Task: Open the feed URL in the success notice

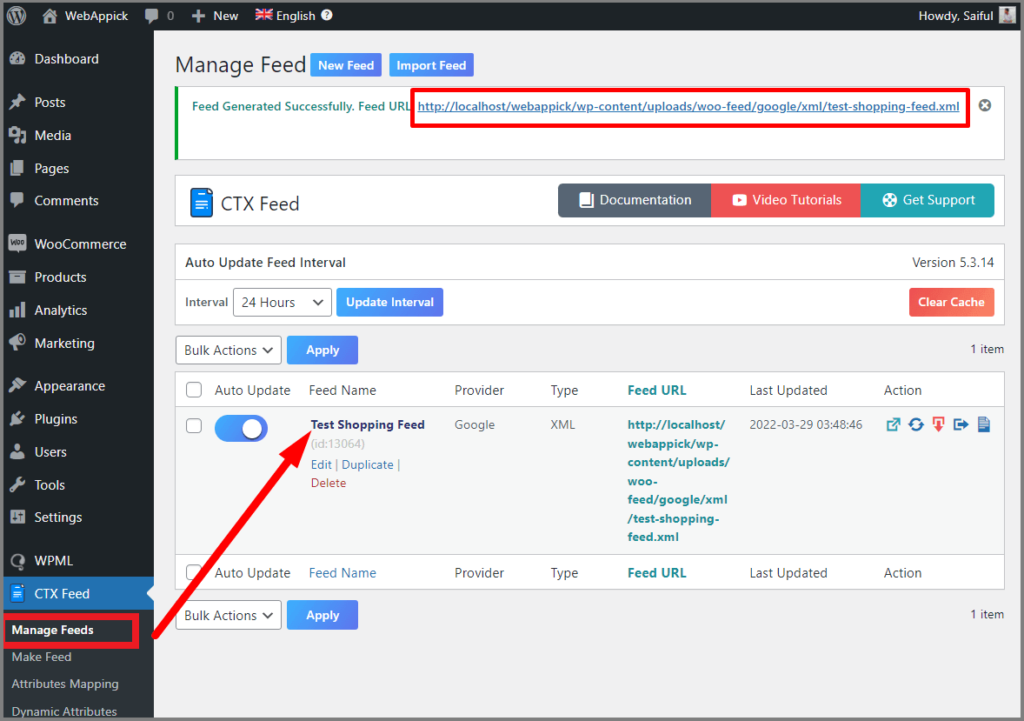Action: coord(688,106)
